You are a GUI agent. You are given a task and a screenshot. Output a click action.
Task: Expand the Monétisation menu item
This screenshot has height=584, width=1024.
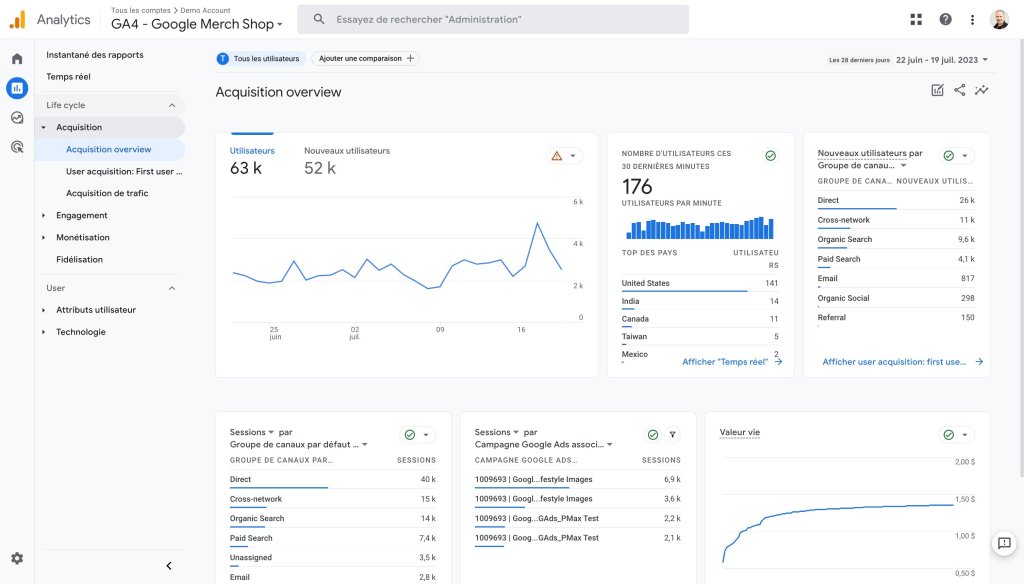pos(44,238)
